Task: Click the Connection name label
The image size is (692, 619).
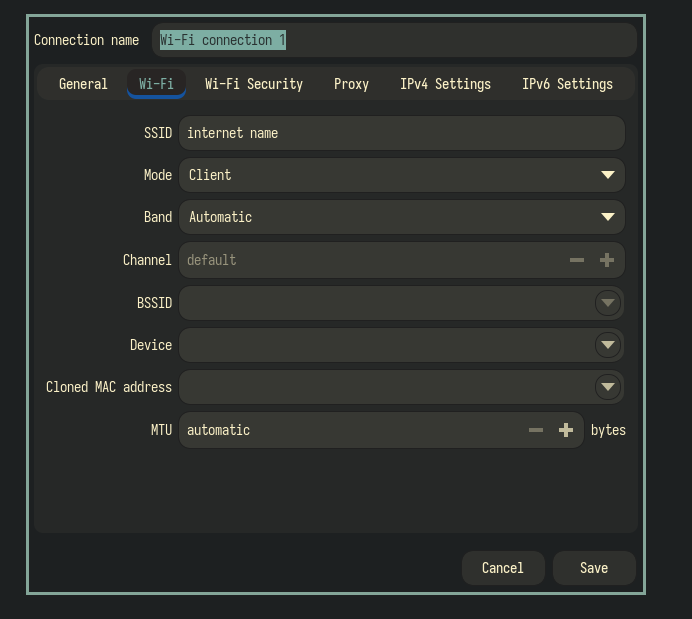Action: 86,40
